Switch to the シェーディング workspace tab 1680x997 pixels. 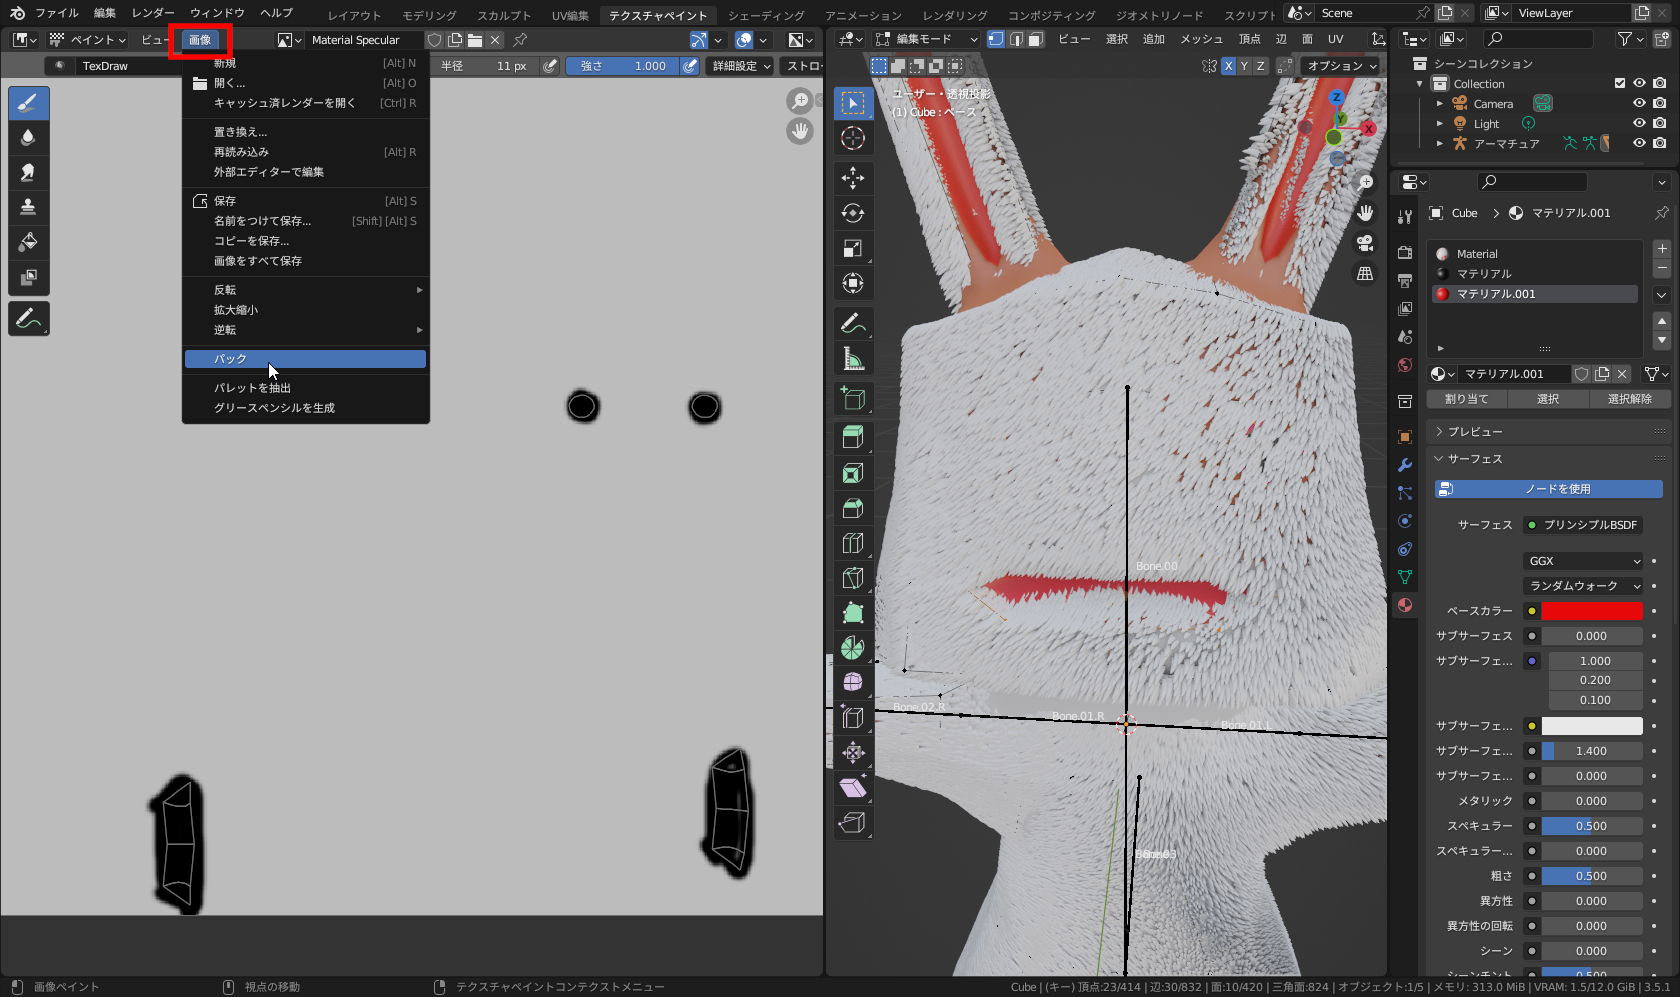click(x=765, y=15)
